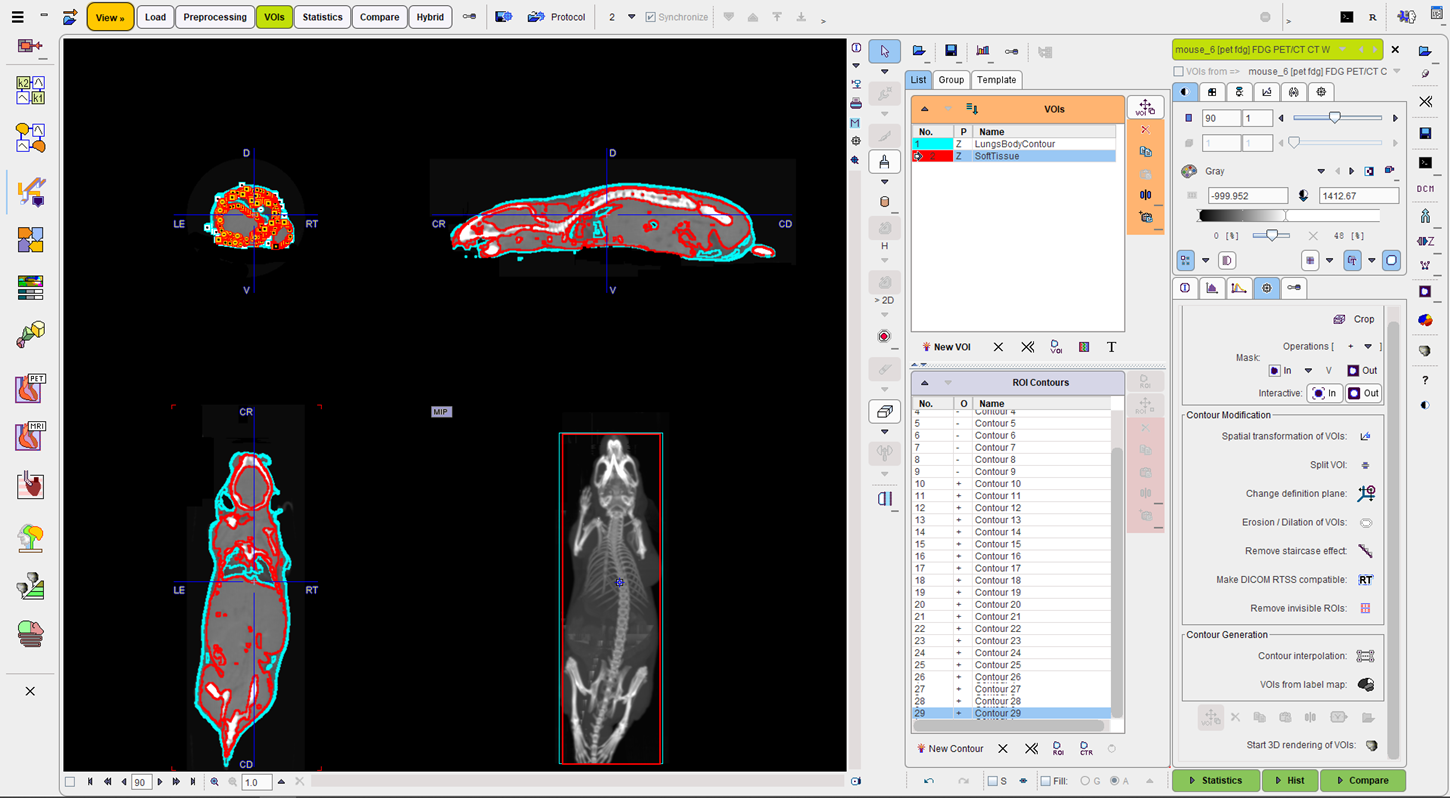Click the New Contour button

pyautogui.click(x=949, y=748)
